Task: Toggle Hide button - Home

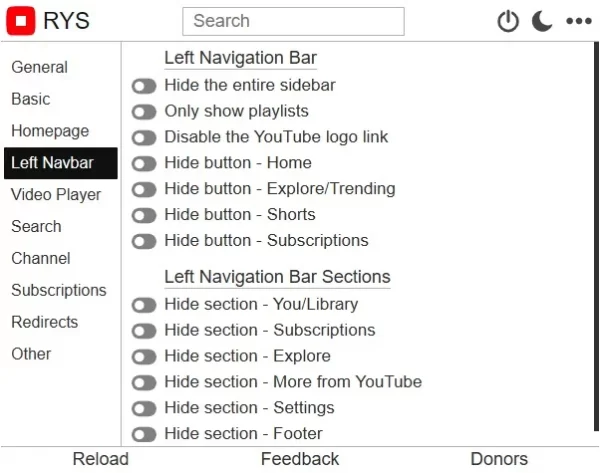Action: tap(144, 164)
